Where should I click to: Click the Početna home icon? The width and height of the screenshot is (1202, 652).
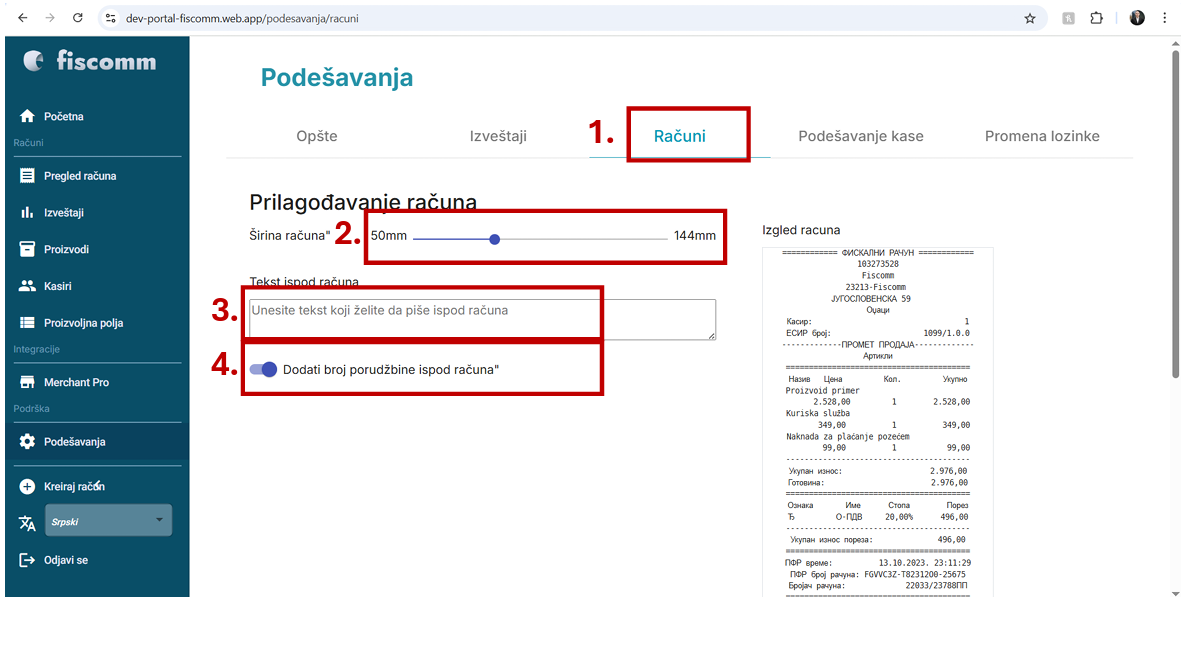point(27,116)
